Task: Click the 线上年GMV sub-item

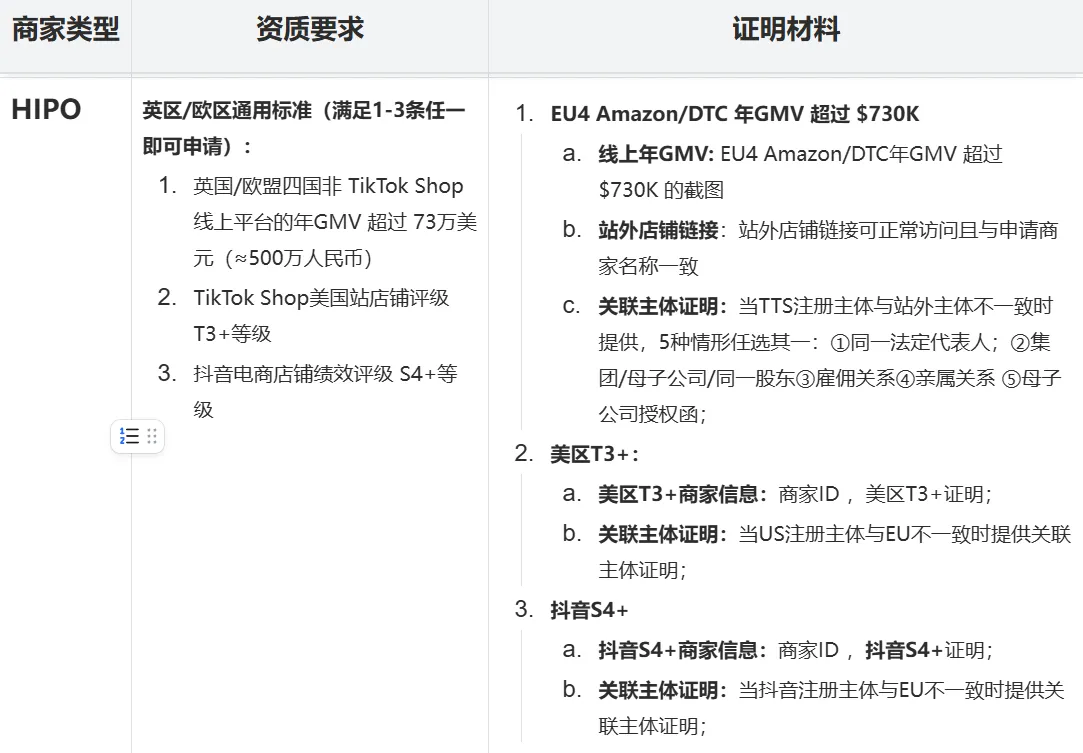Action: pos(801,171)
